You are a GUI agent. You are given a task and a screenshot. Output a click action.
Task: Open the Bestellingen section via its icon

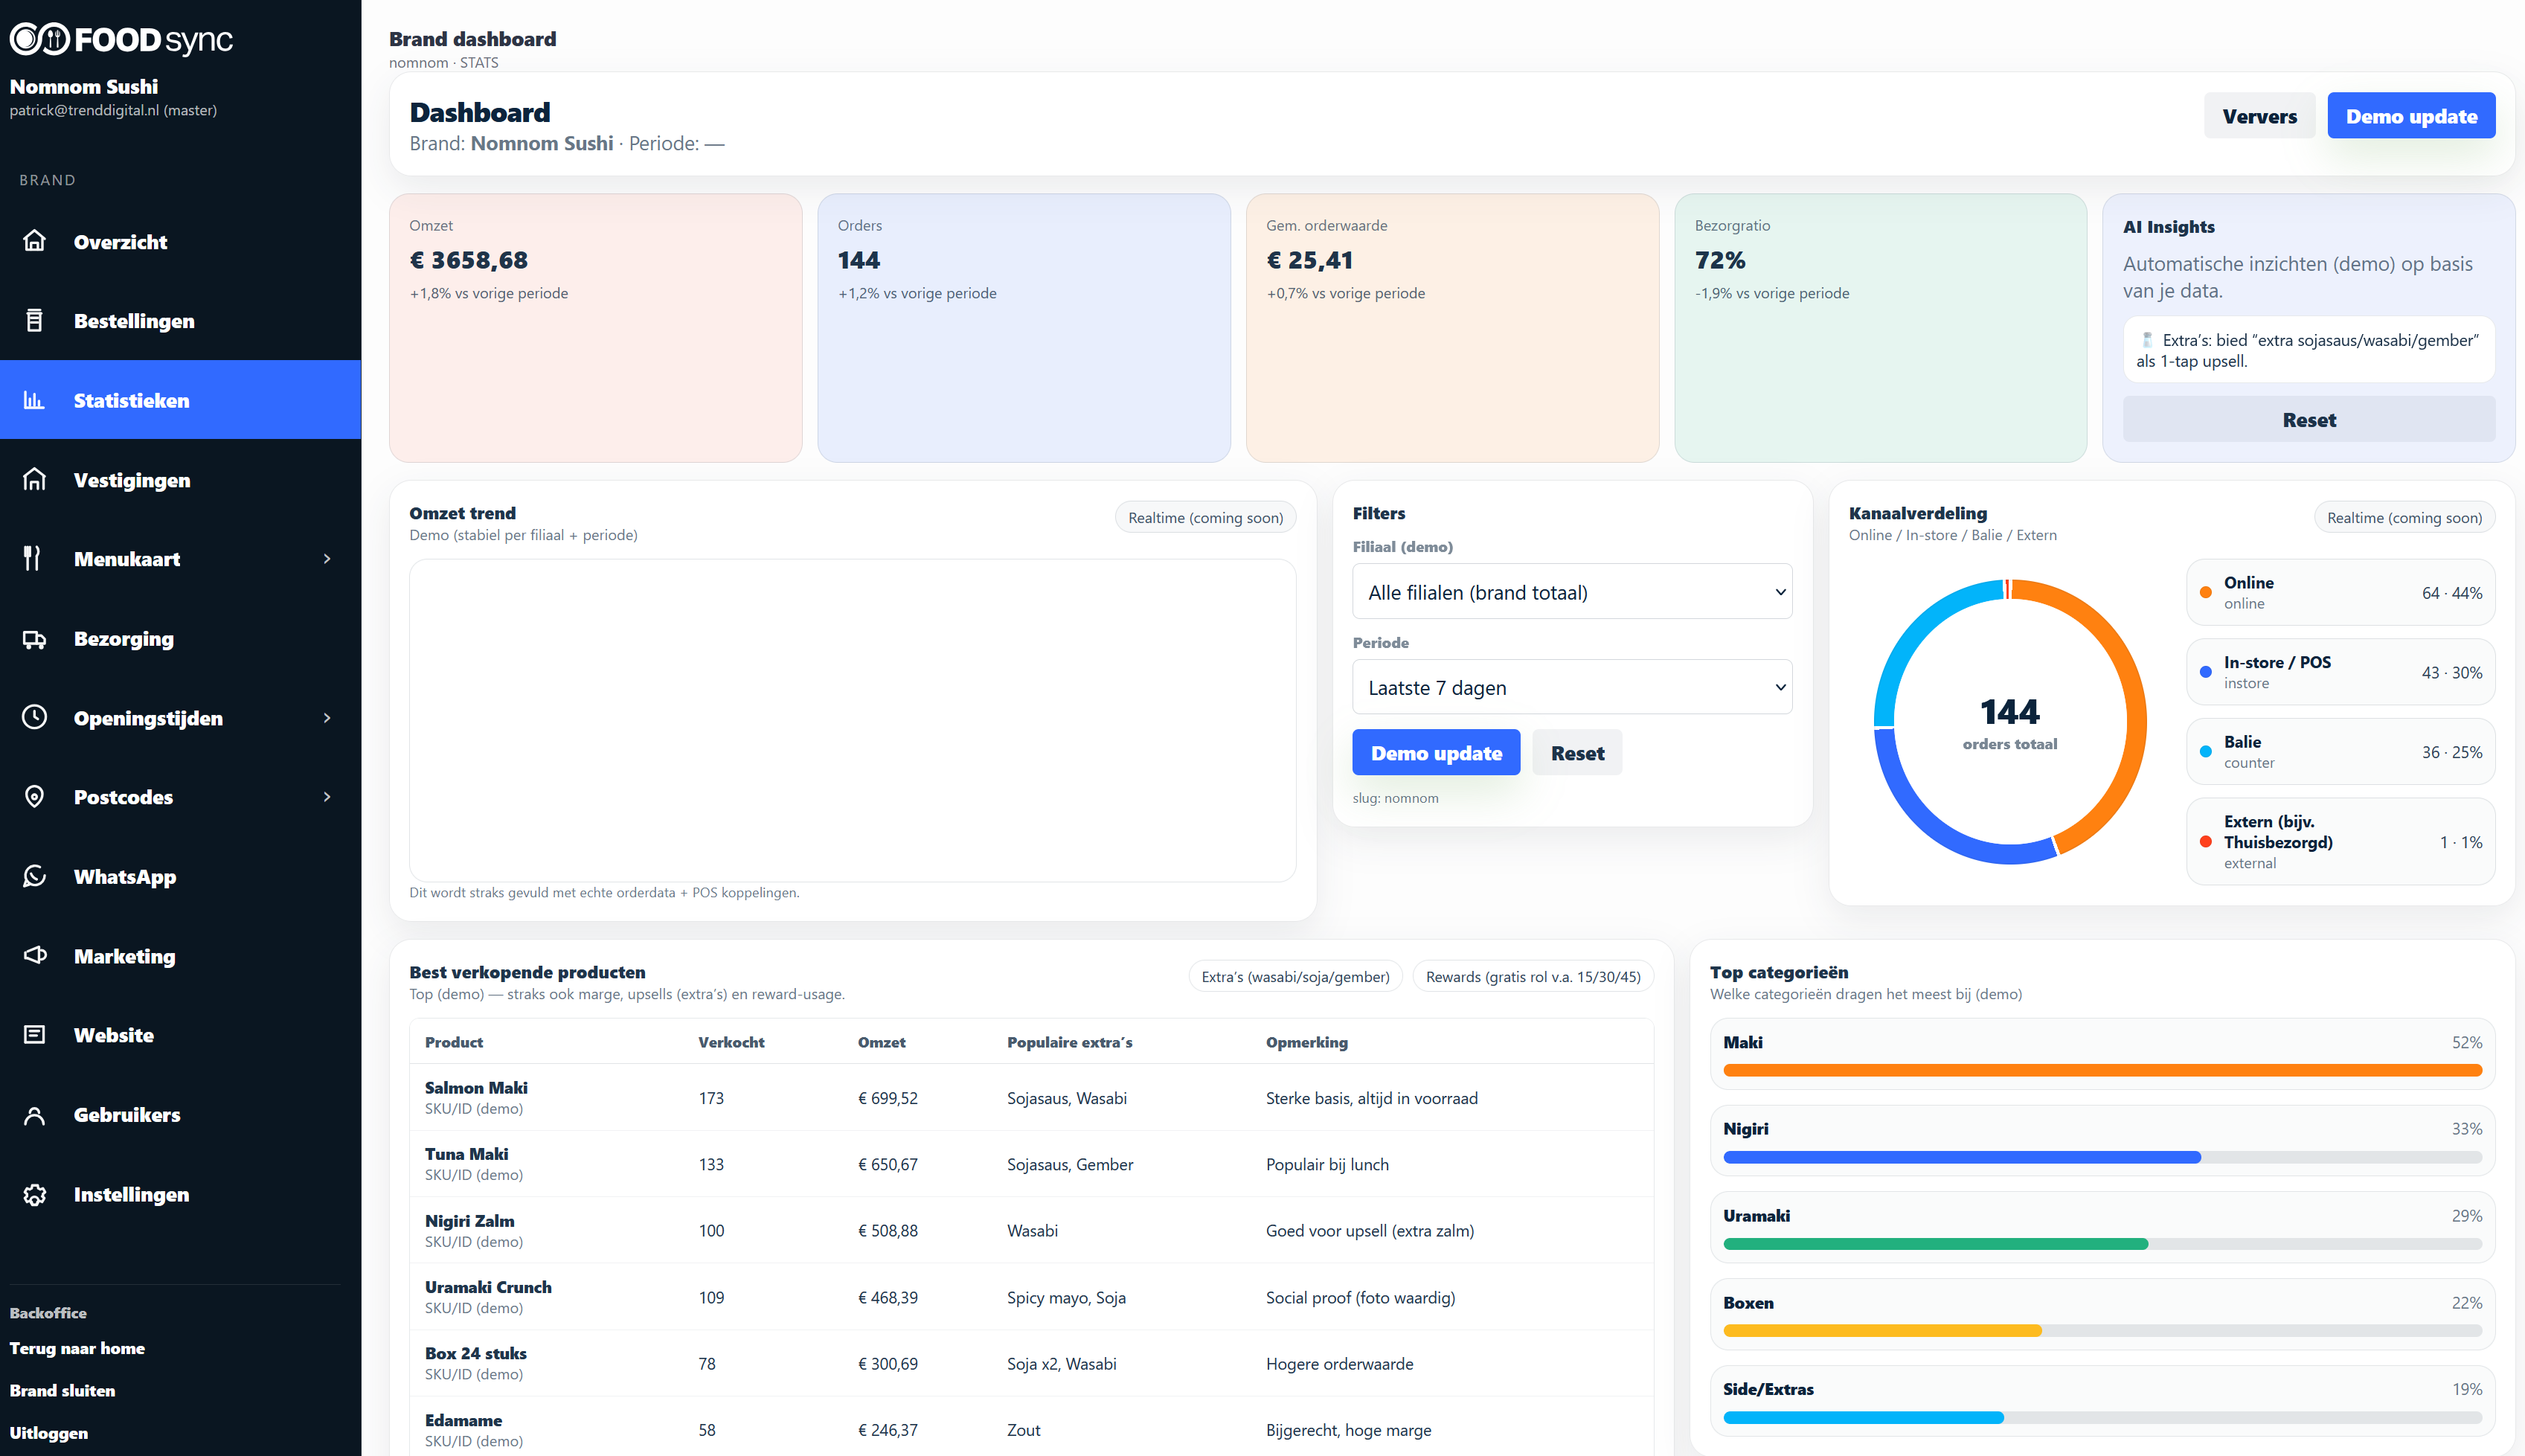point(35,321)
